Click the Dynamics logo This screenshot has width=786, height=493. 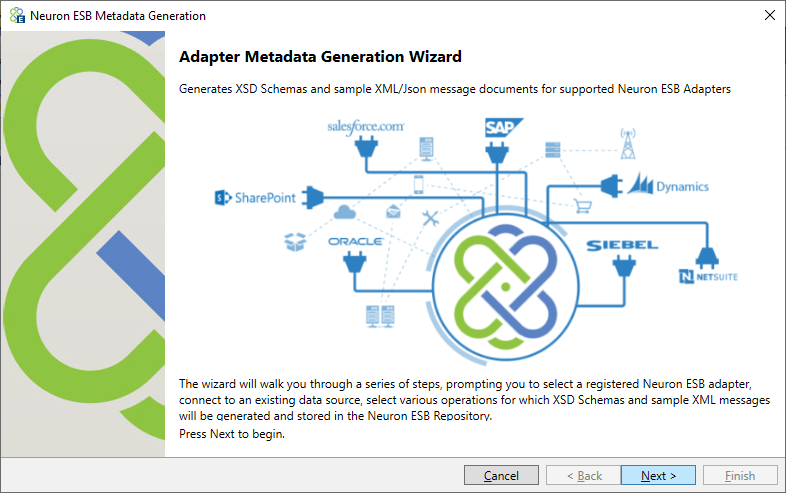668,185
